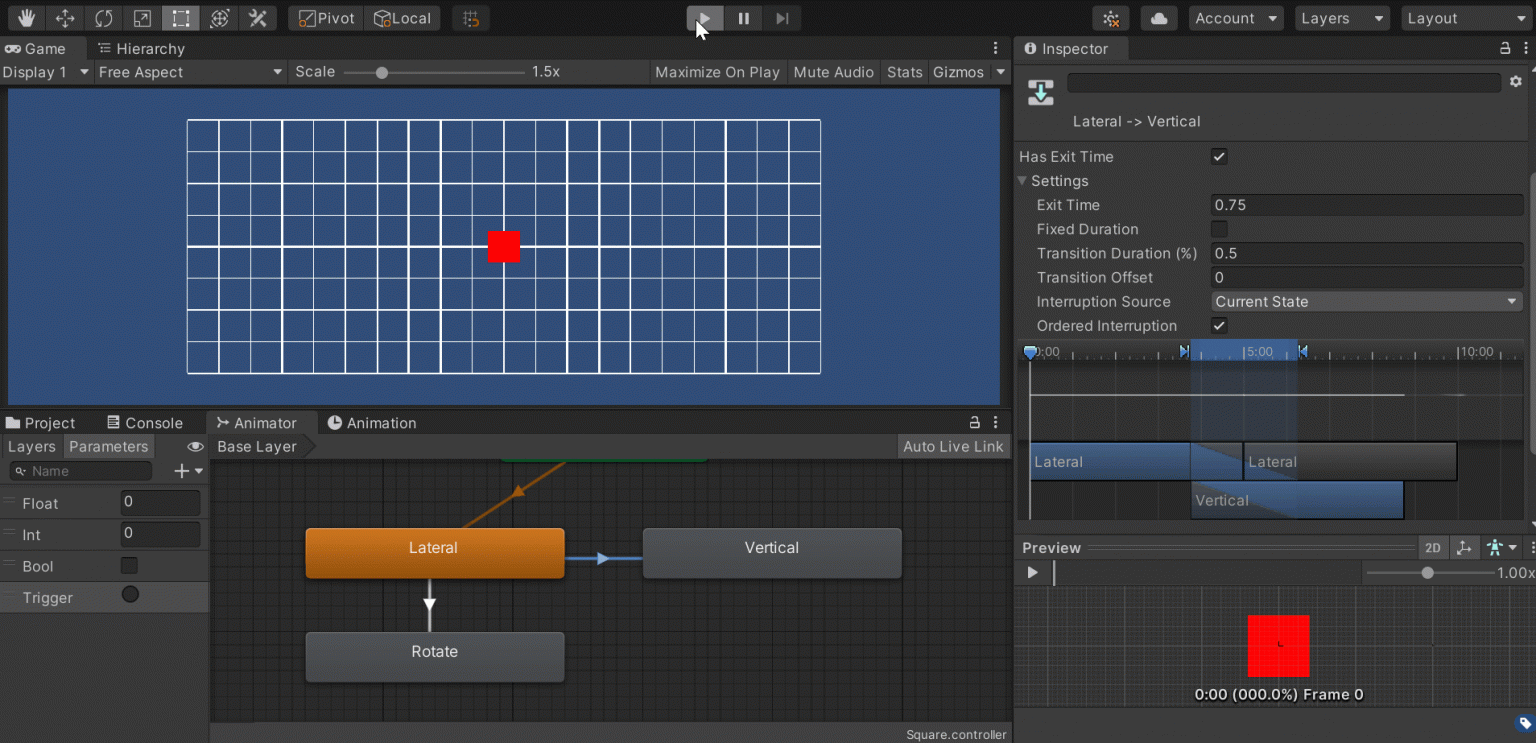Collapse the Settings section

coord(1023,181)
